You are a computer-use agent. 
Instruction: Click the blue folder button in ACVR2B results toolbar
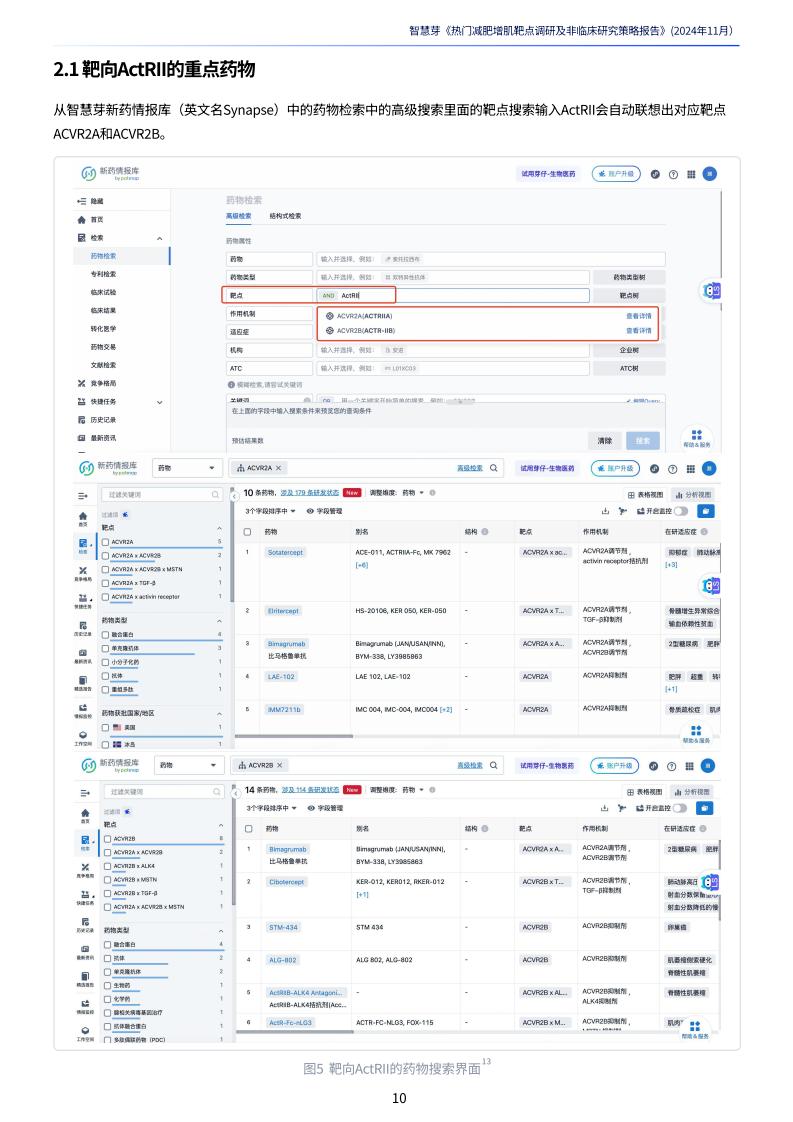click(705, 808)
